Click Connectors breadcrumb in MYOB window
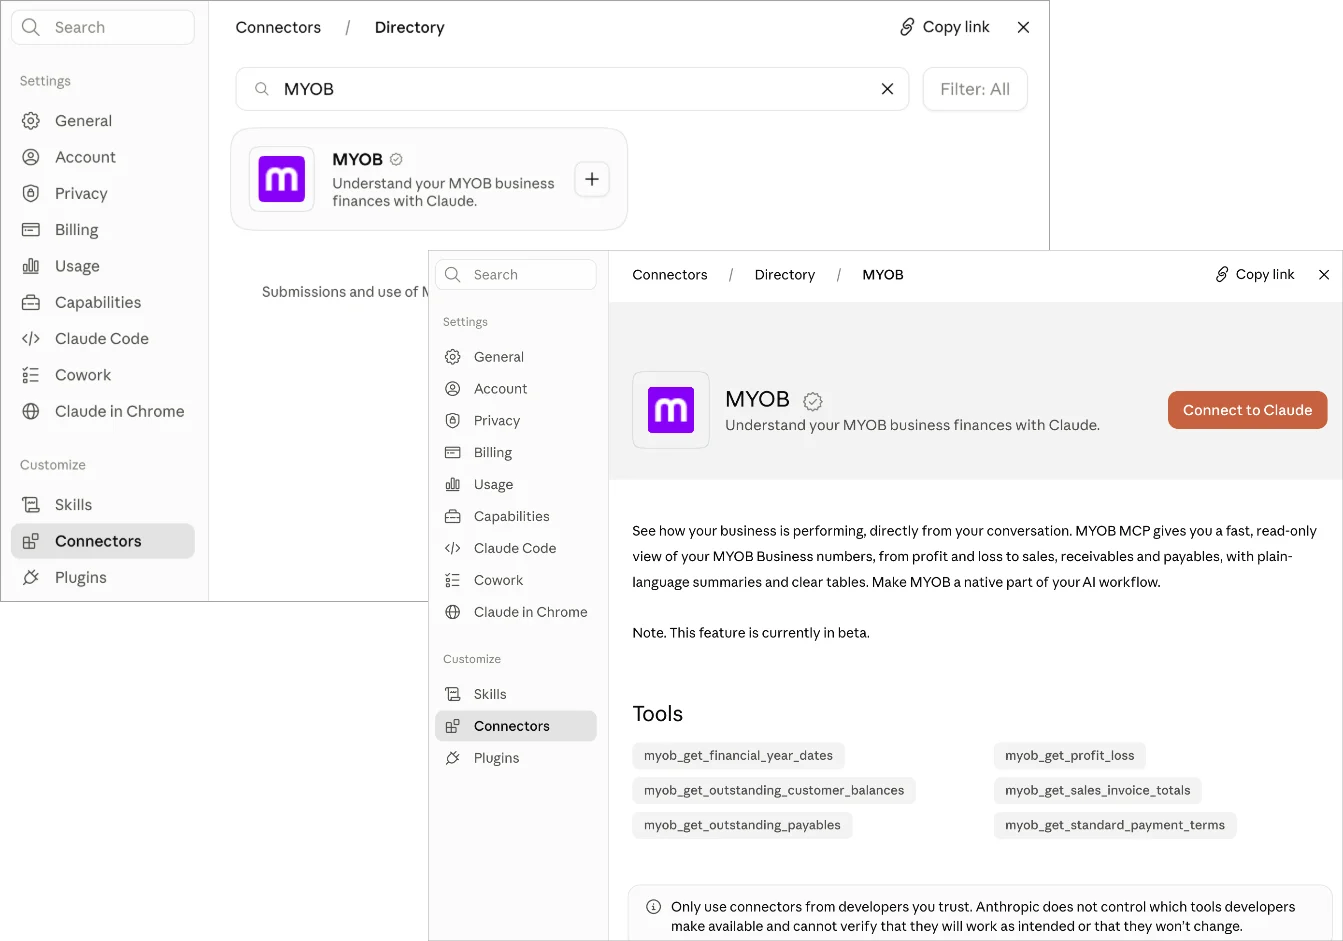Viewport: 1343px width, 941px height. click(669, 274)
